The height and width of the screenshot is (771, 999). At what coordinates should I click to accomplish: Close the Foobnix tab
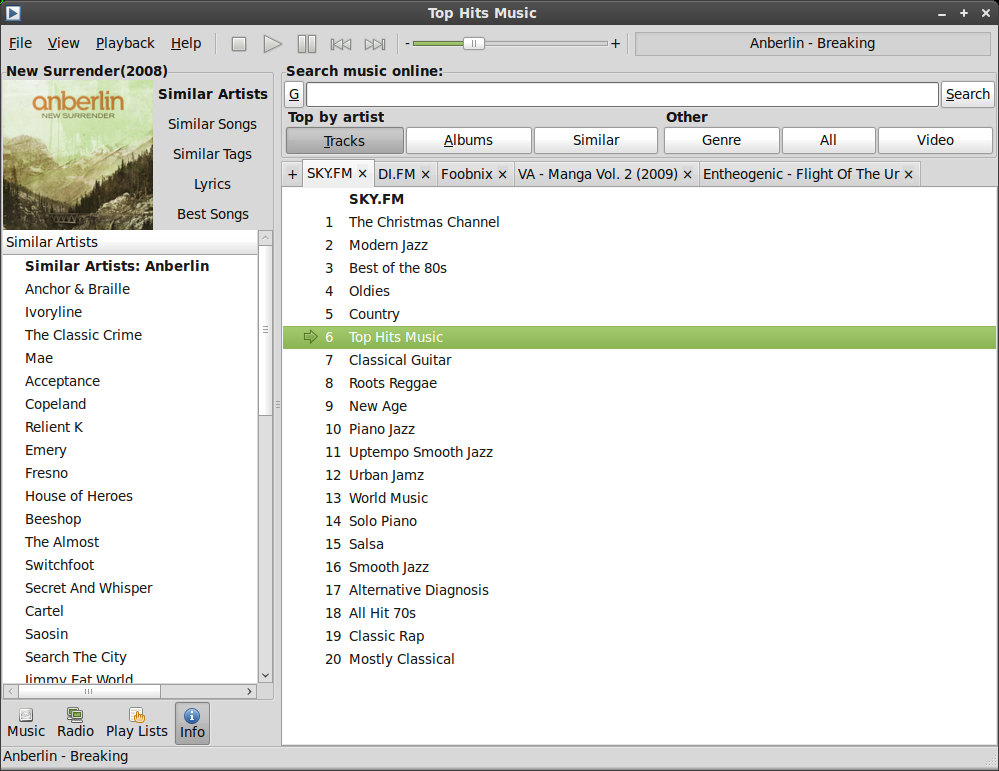[x=503, y=174]
